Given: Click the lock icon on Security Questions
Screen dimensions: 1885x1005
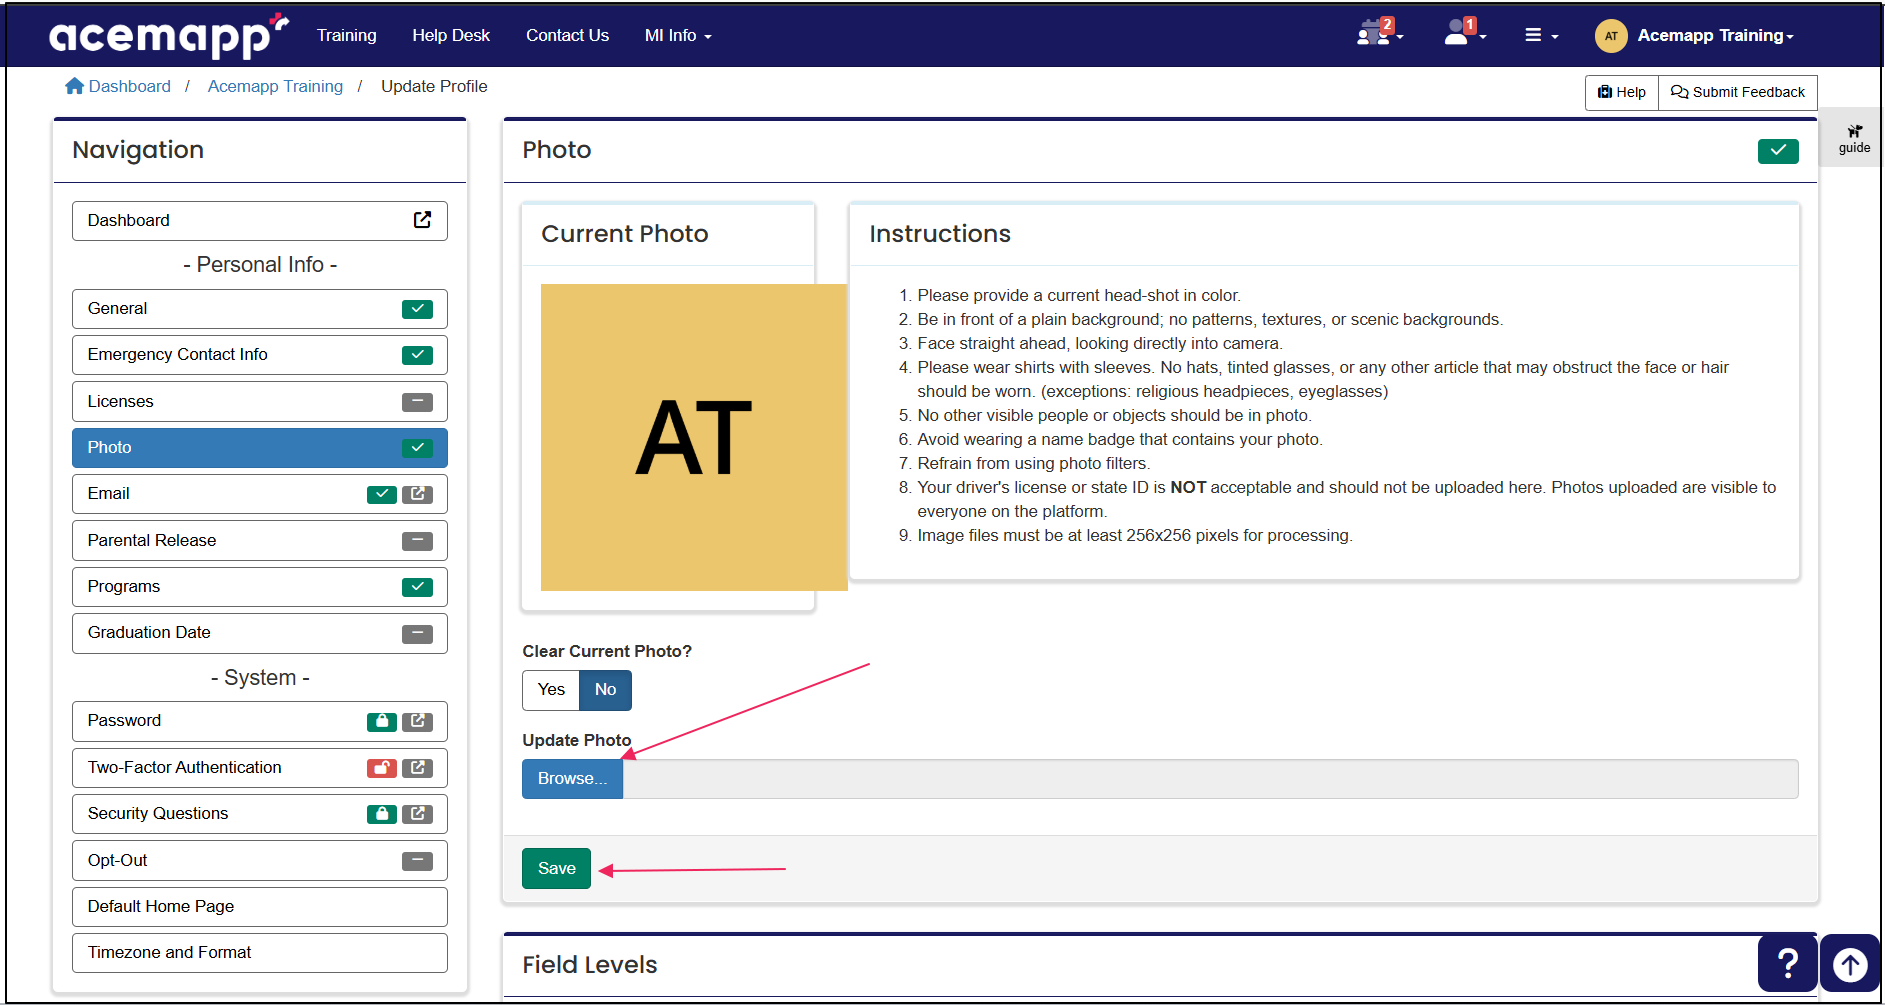Looking at the screenshot, I should pyautogui.click(x=381, y=813).
